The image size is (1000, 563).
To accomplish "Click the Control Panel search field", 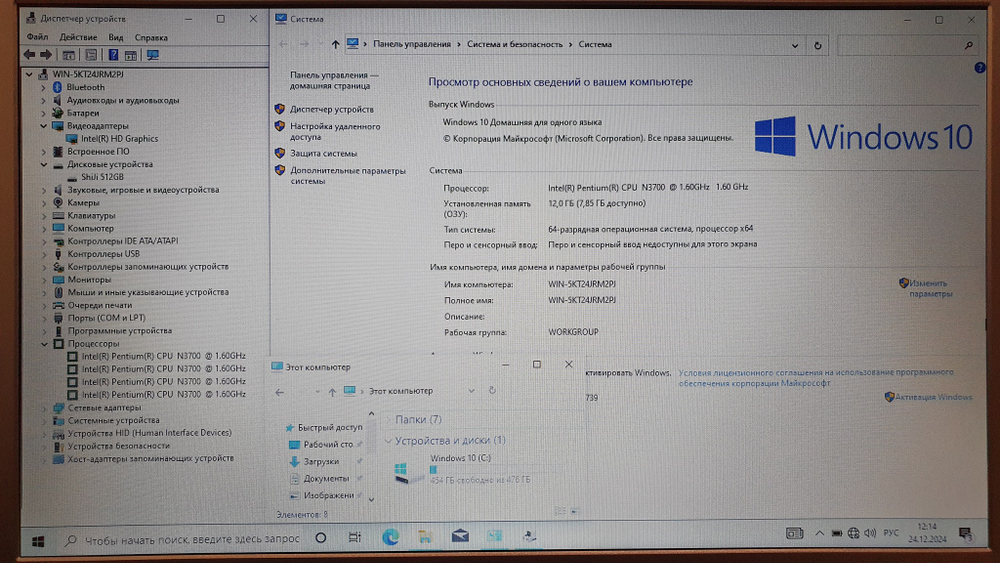I will click(x=906, y=45).
